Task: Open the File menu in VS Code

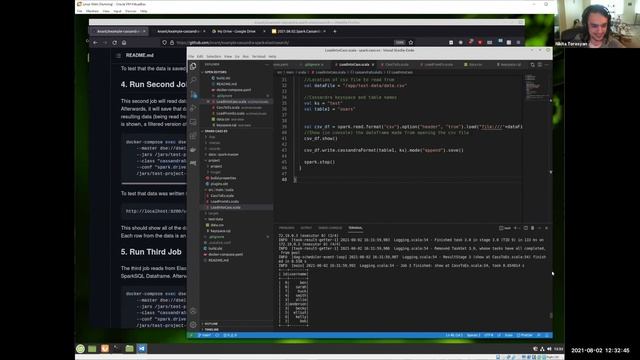Action: pos(191,56)
